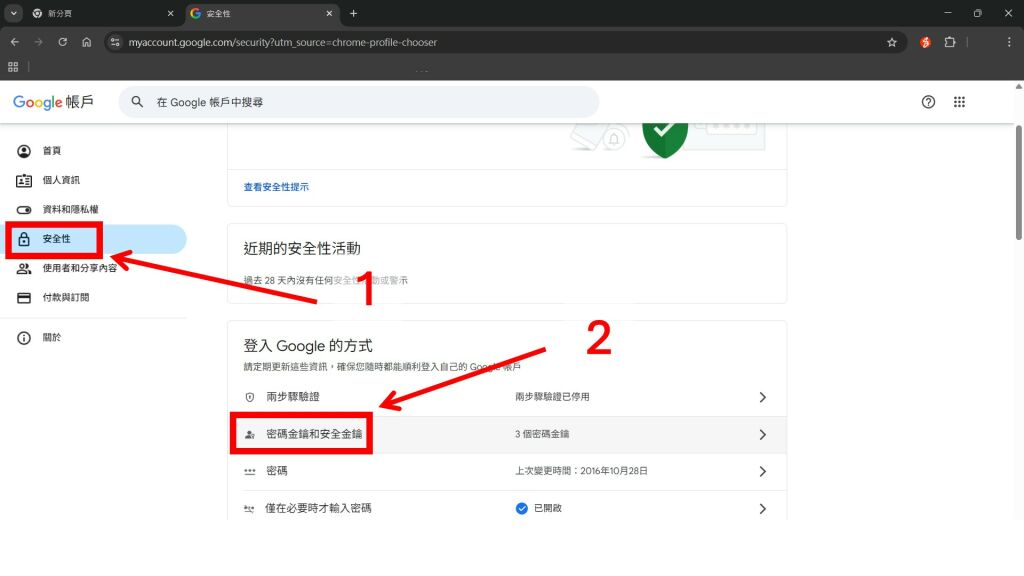Select 首頁 in the sidebar
Viewport: 1024px width, 576px height.
[51, 151]
